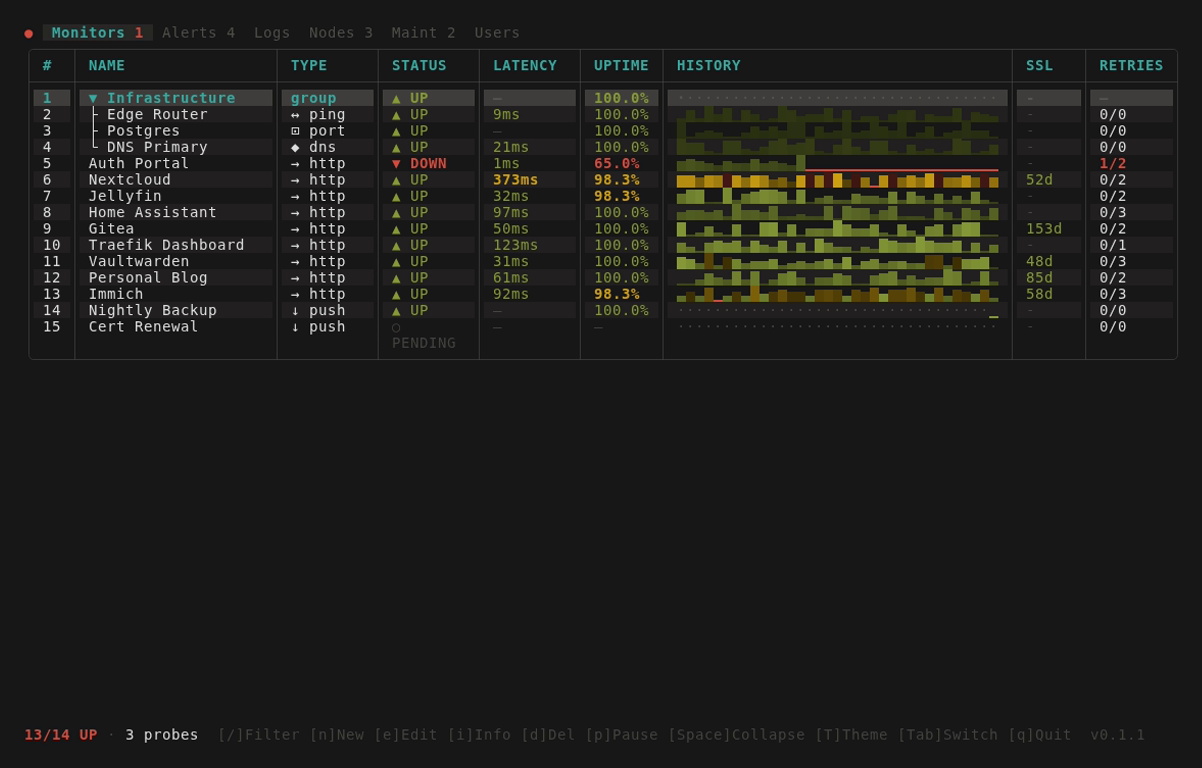The width and height of the screenshot is (1202, 768).
Task: Select the Jellyfin monitor
Action: point(603,196)
